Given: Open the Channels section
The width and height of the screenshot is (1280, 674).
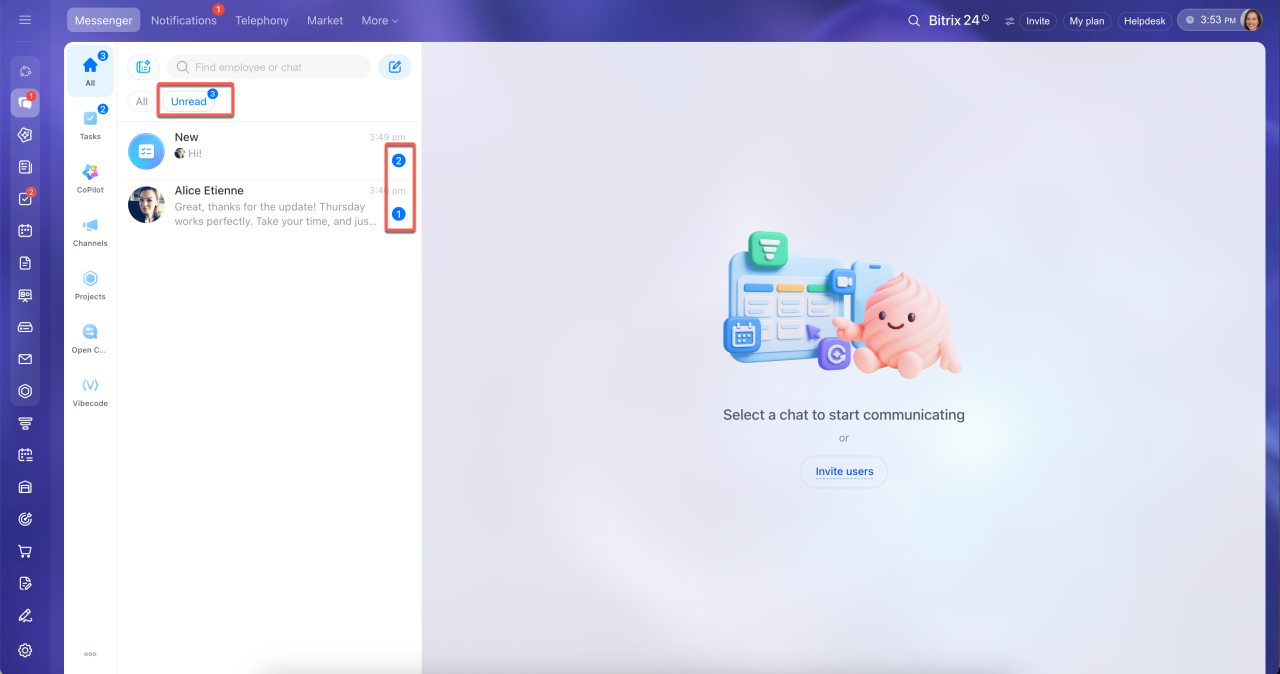Looking at the screenshot, I should 90,231.
